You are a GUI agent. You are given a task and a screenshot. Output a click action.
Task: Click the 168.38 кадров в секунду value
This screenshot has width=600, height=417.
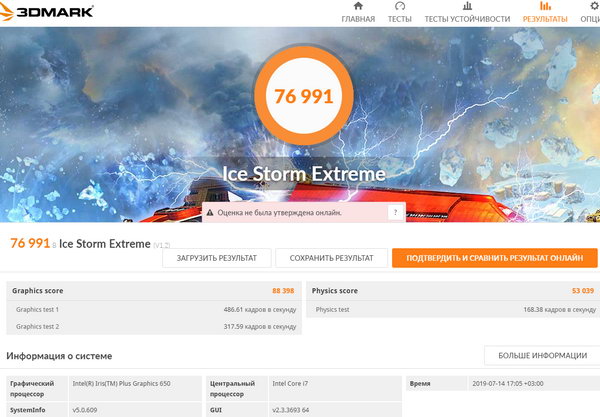click(559, 309)
